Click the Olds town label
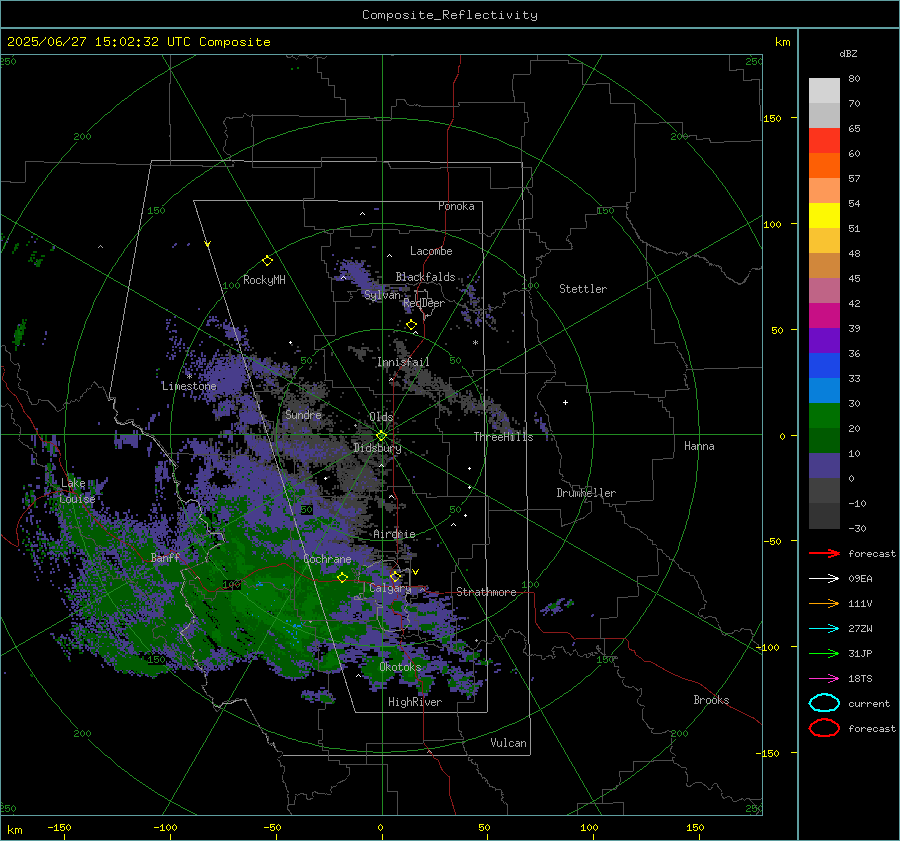The image size is (900, 841). click(x=381, y=417)
